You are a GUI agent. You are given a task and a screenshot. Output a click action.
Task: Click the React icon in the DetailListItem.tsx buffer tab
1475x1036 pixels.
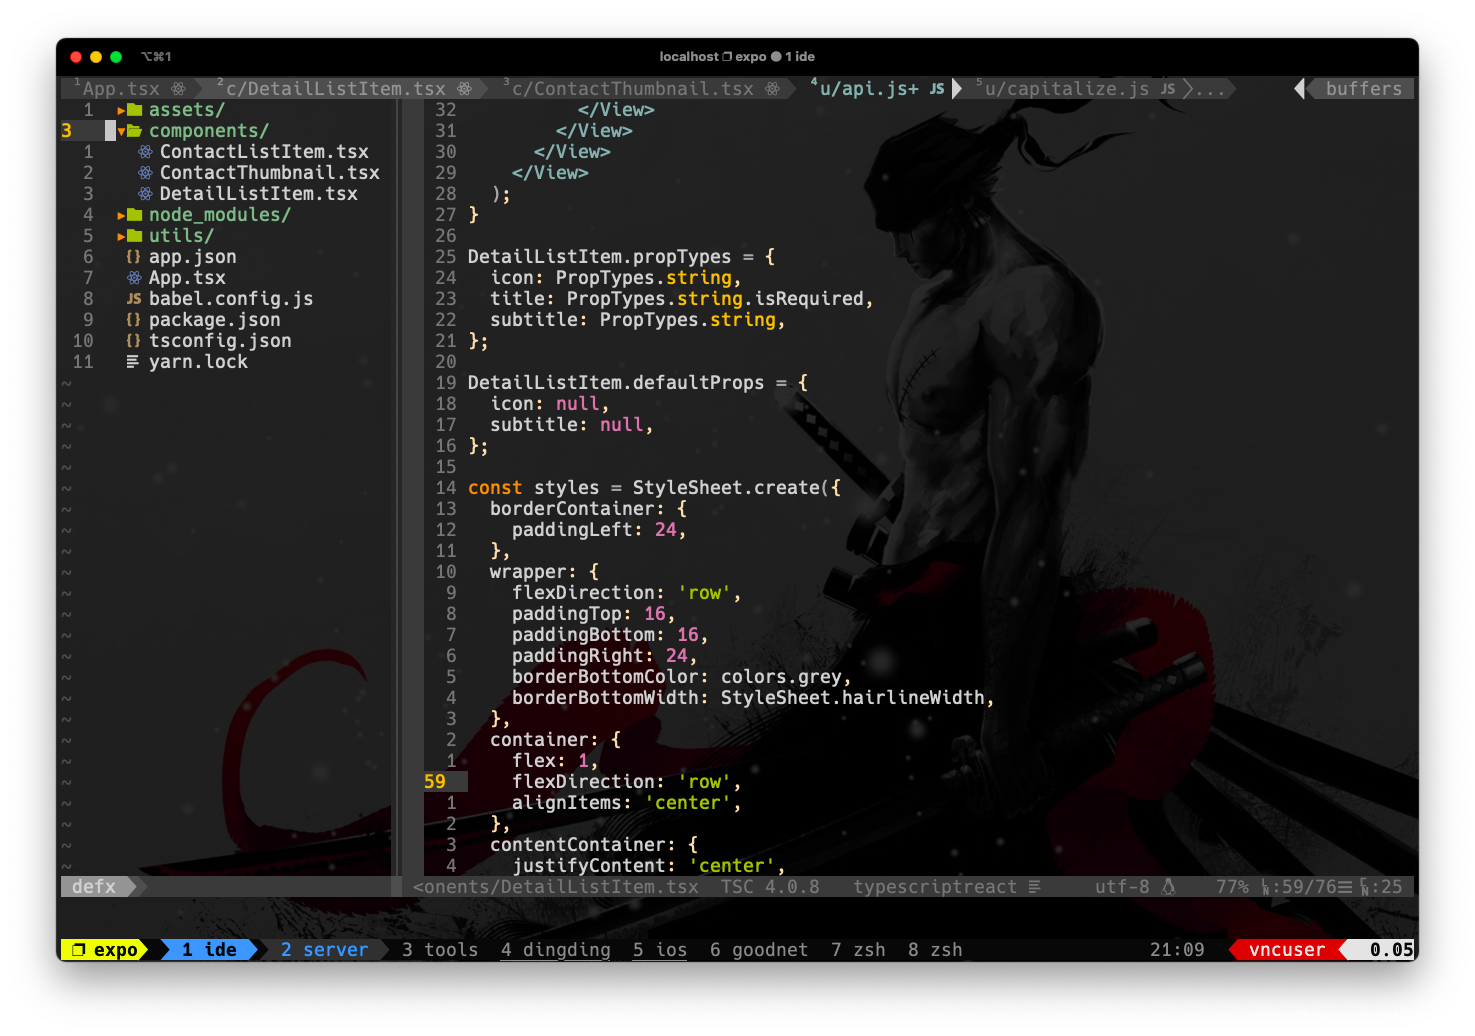coord(465,89)
